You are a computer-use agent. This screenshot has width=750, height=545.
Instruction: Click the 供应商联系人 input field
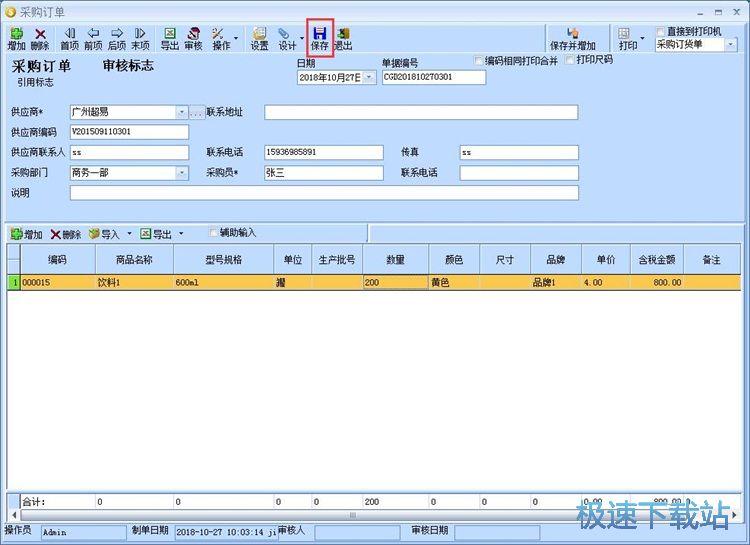click(129, 152)
